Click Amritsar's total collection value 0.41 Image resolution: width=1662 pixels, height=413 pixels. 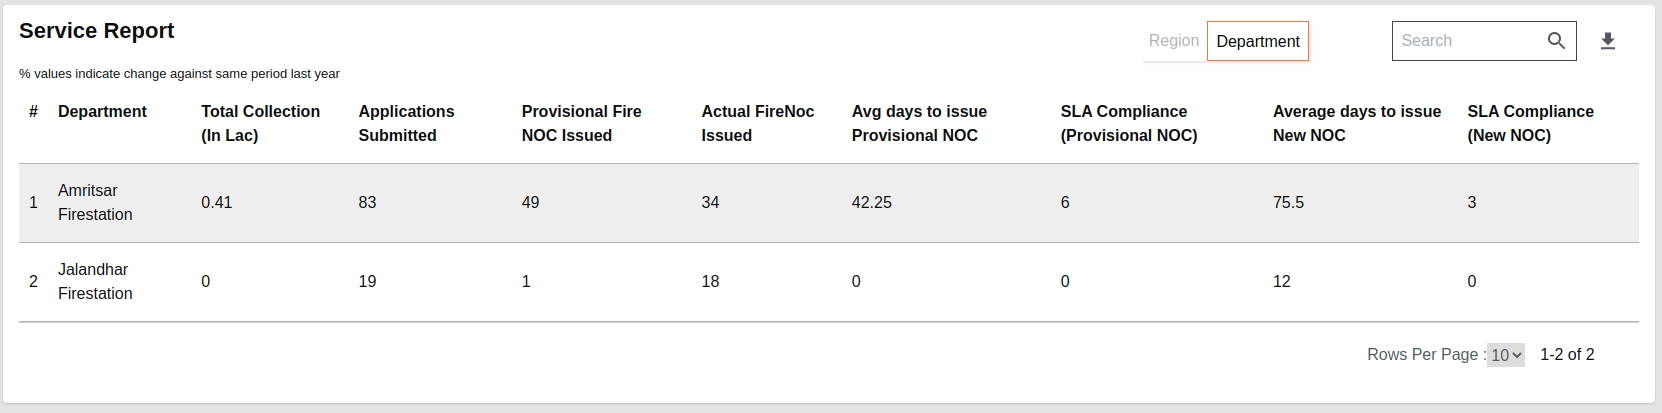click(216, 202)
